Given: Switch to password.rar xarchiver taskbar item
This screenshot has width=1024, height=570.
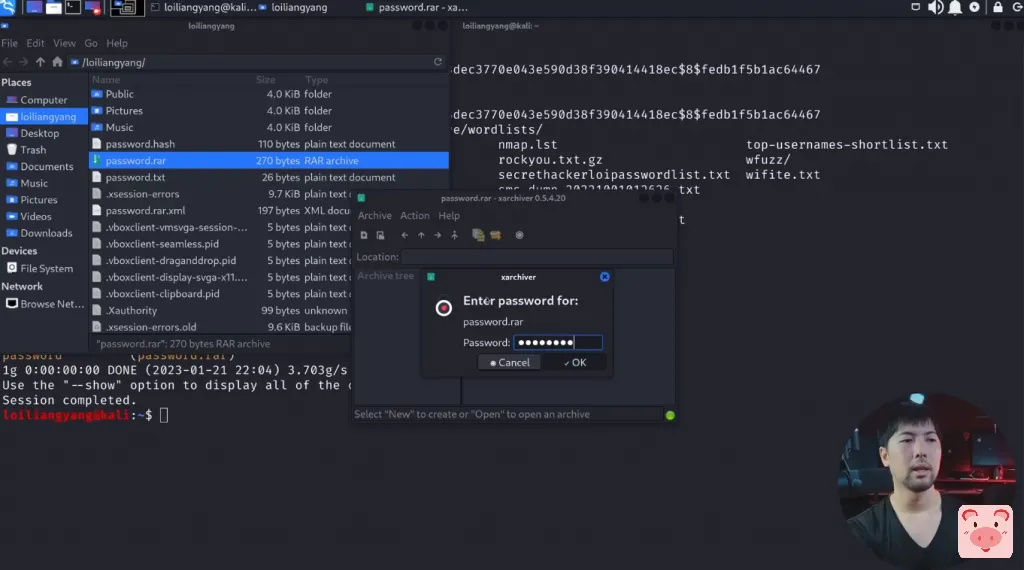Looking at the screenshot, I should (416, 7).
